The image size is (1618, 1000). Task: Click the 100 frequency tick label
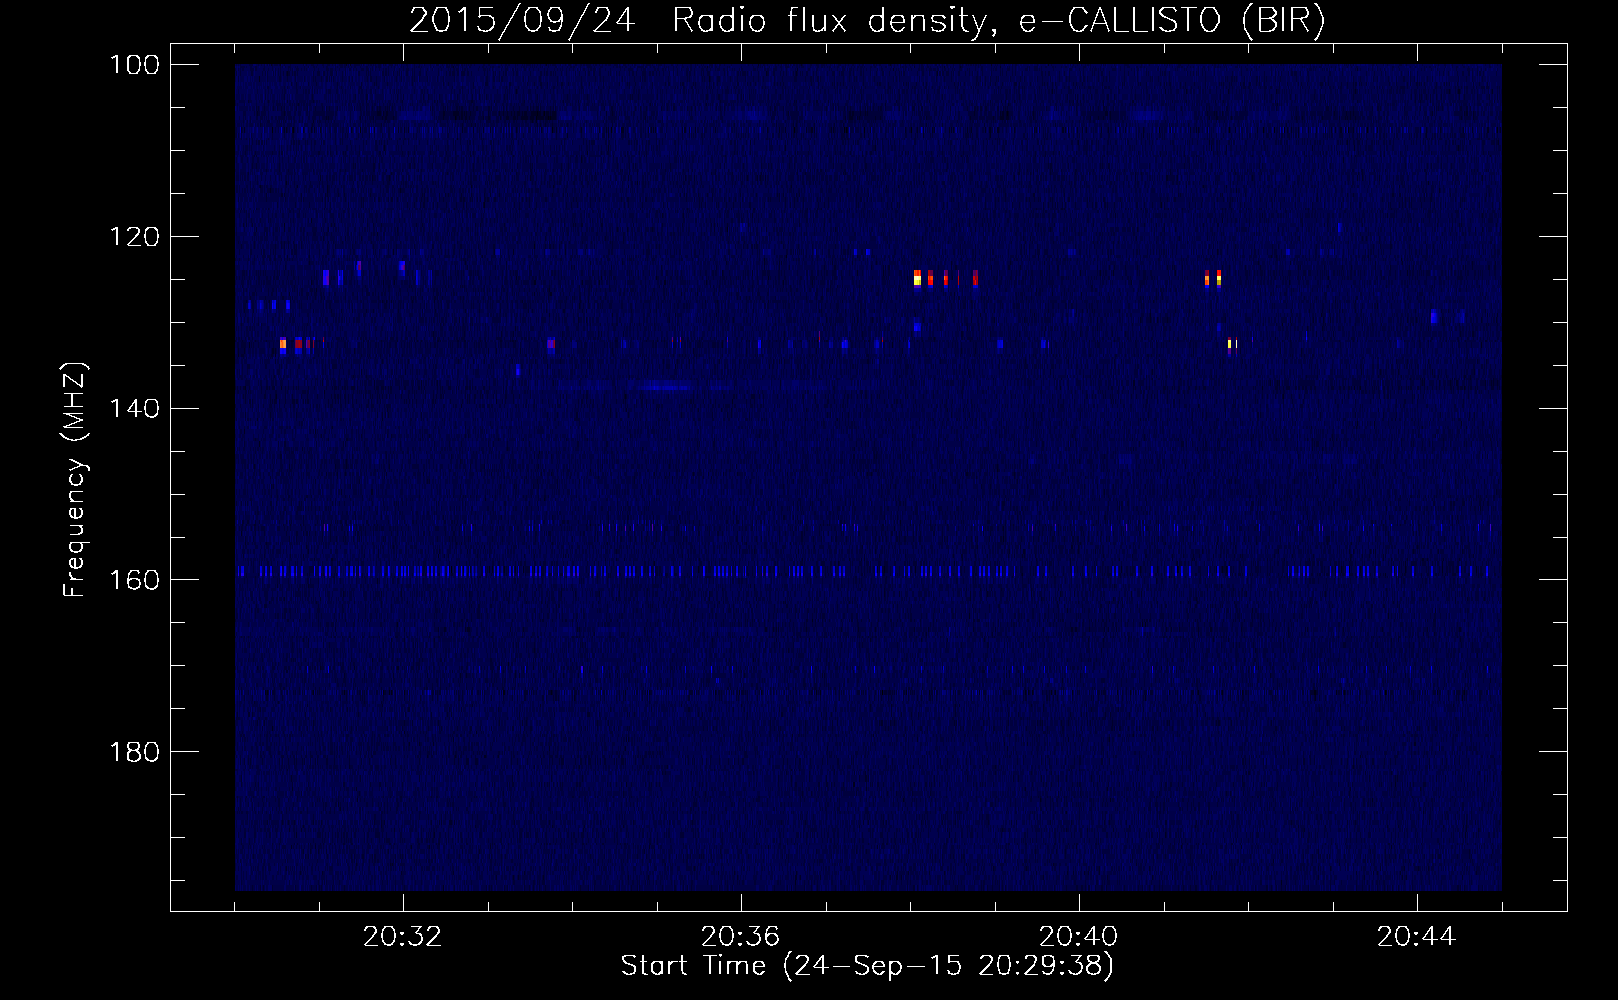click(134, 65)
